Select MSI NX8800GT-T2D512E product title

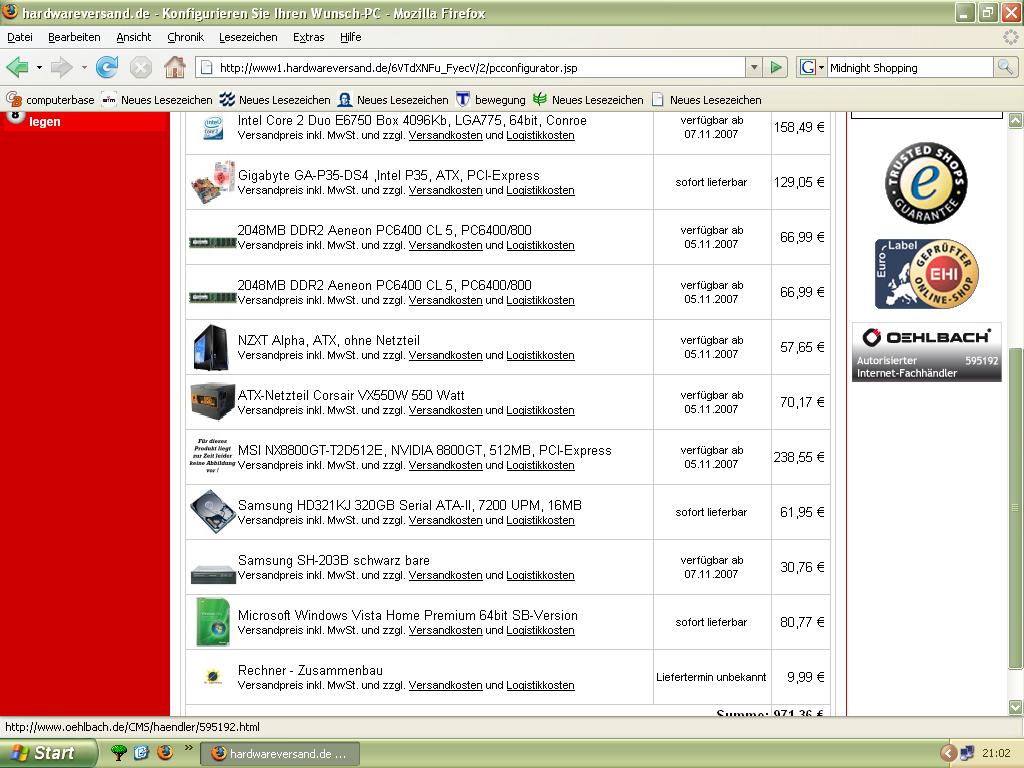tap(424, 450)
